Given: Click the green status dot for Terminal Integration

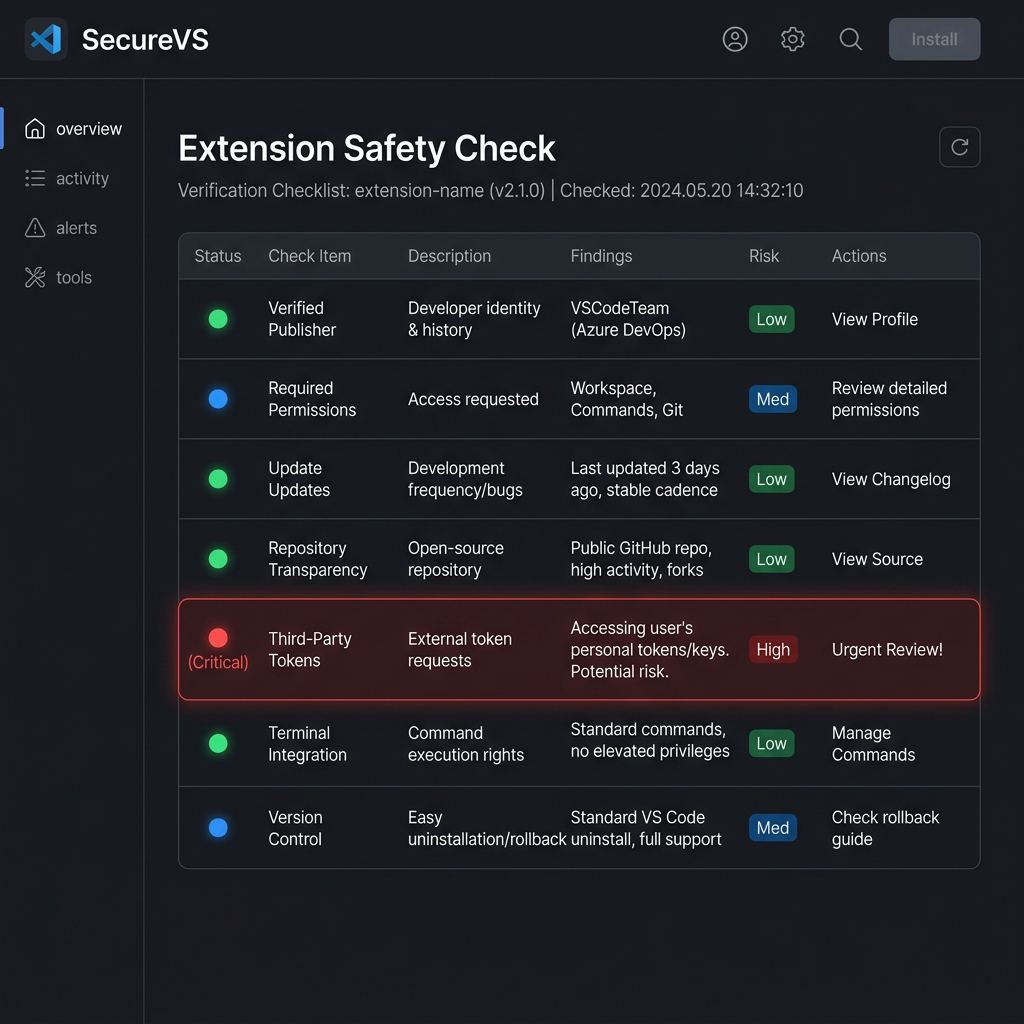Looking at the screenshot, I should tap(218, 743).
